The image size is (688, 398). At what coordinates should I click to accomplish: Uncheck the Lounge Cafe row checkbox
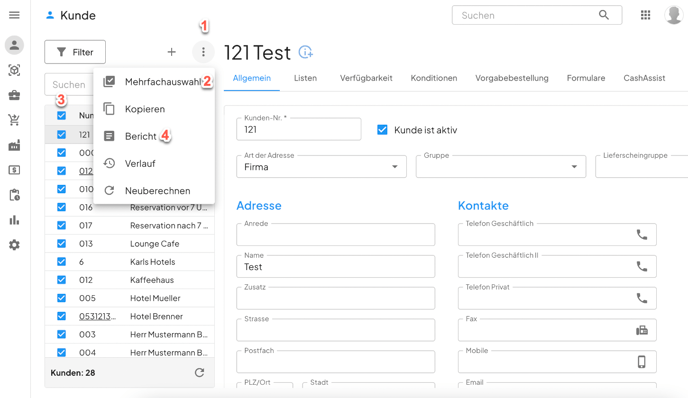click(x=61, y=244)
